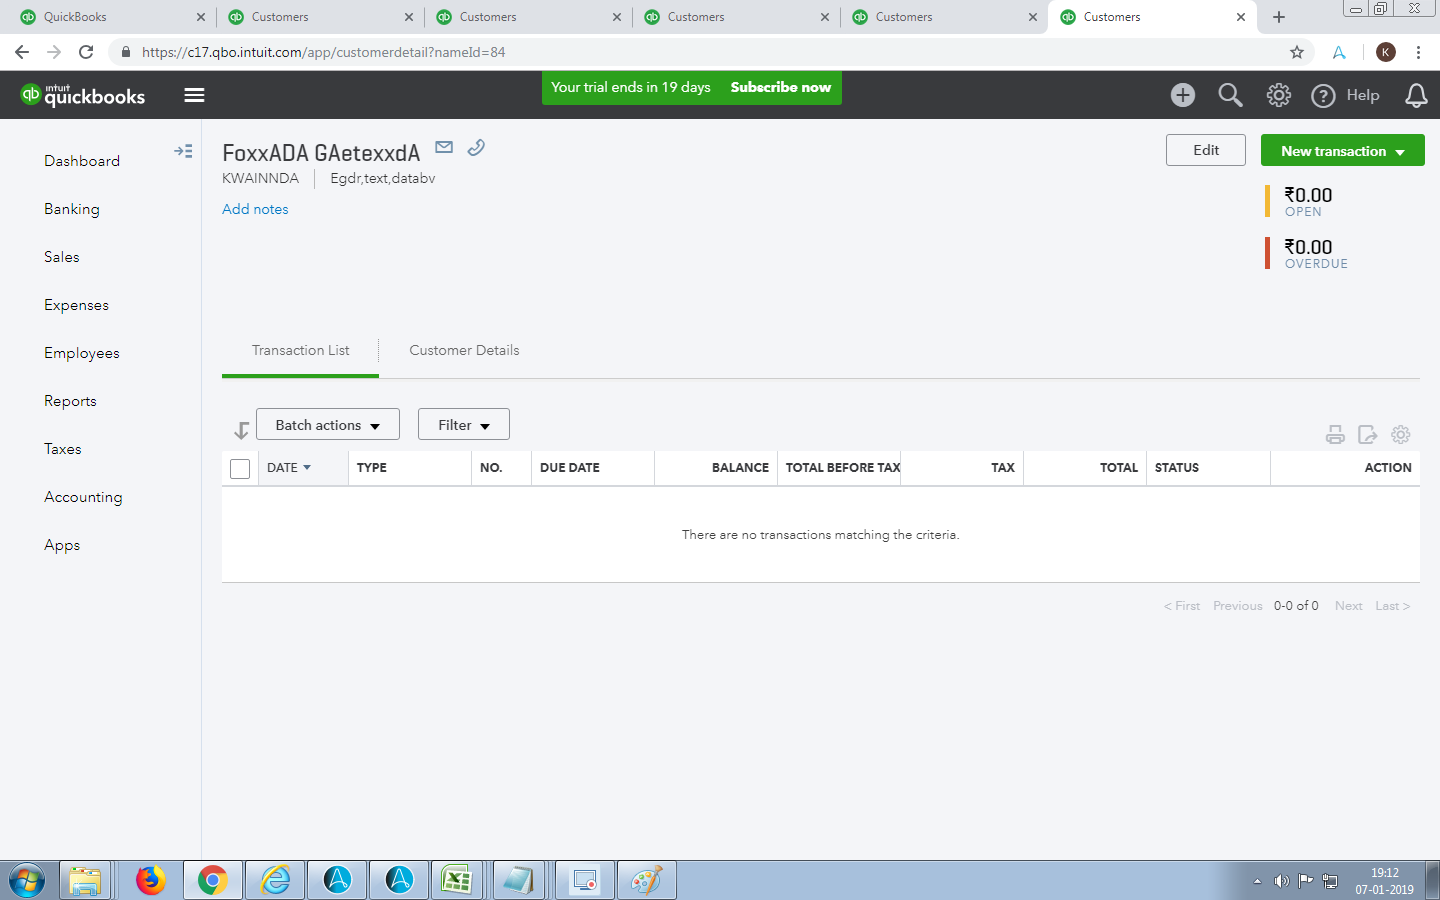Image resolution: width=1440 pixels, height=900 pixels.
Task: Open Internet Explorer from the taskbar
Action: pyautogui.click(x=275, y=881)
